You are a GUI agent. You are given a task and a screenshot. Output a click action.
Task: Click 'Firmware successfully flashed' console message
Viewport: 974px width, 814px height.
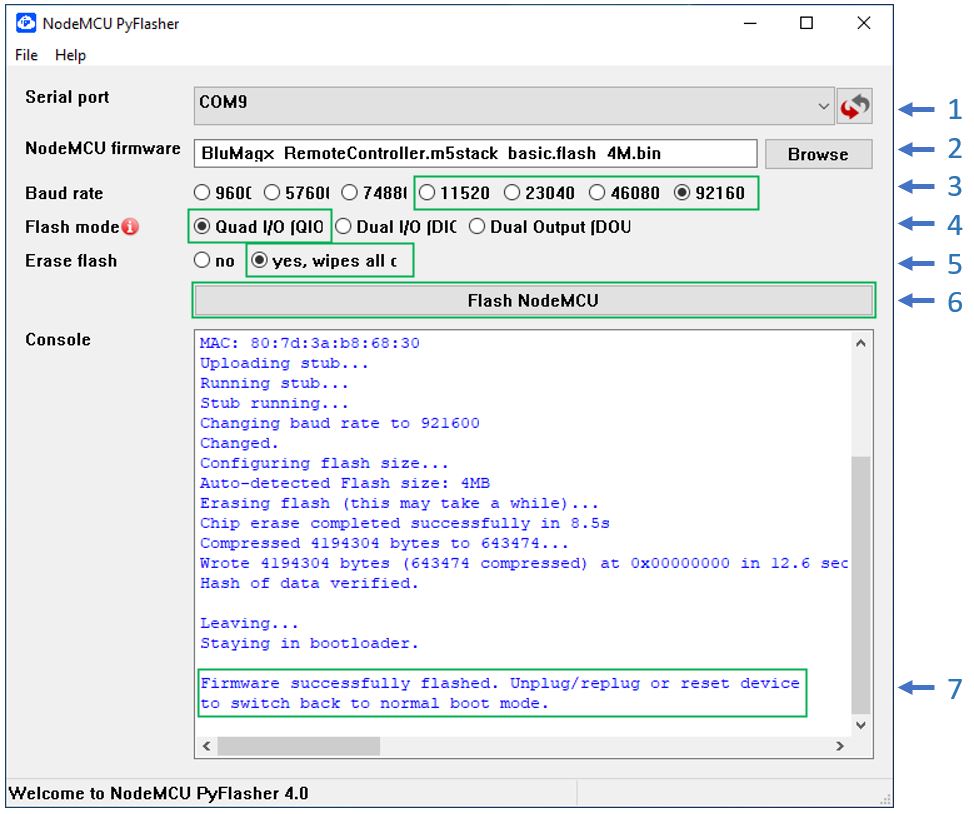(500, 693)
